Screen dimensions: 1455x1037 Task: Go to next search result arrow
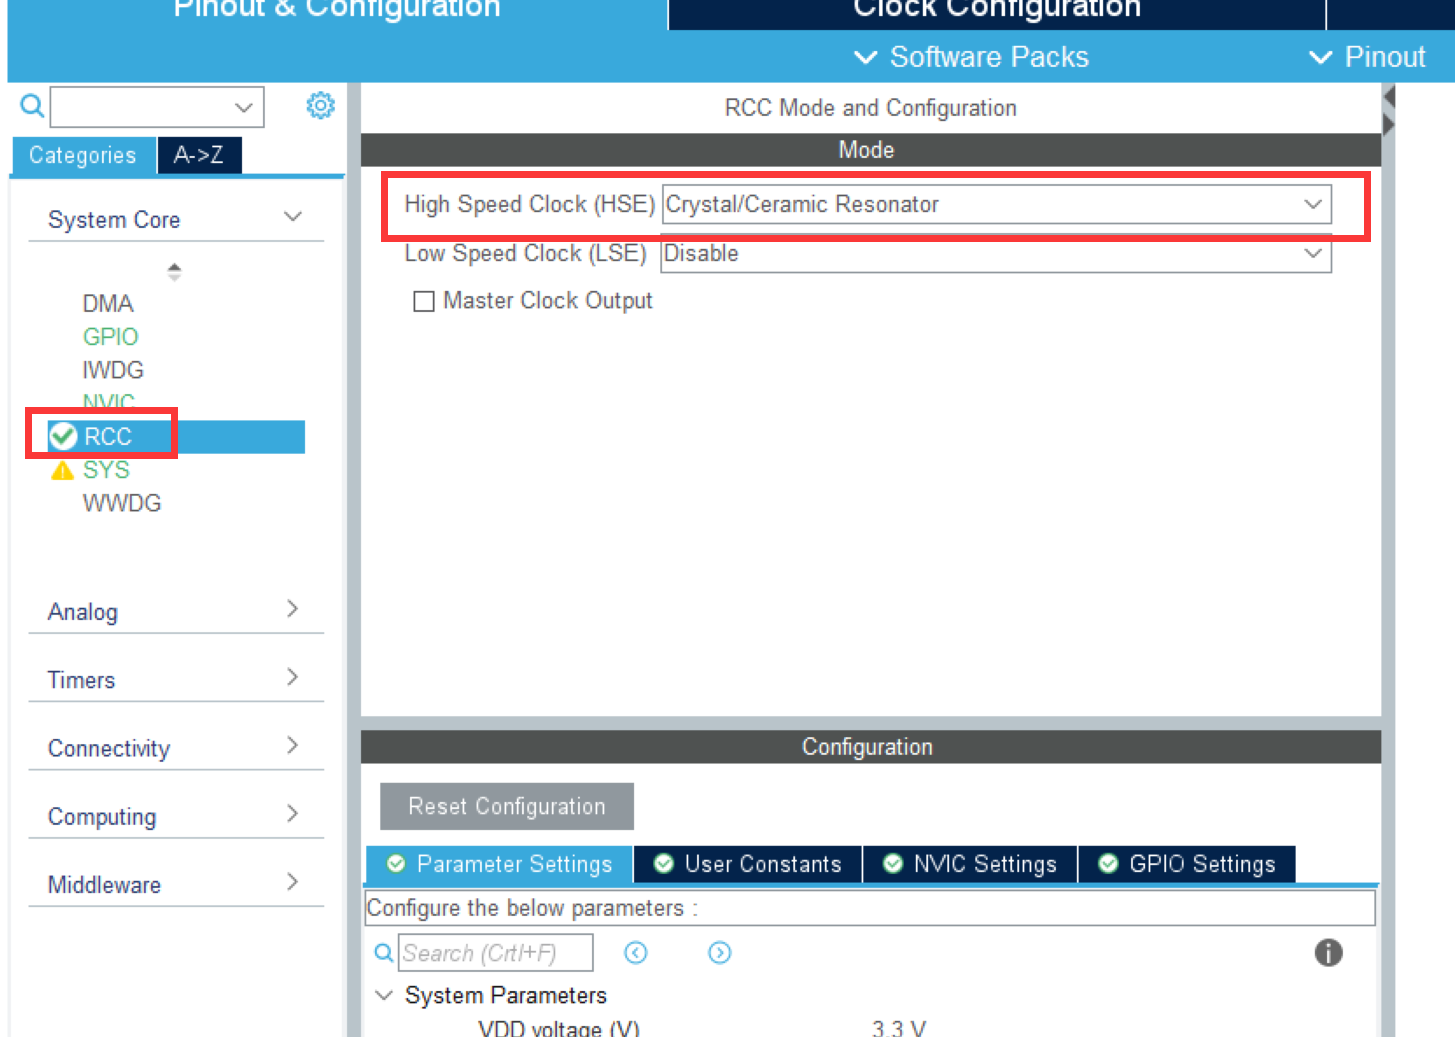click(719, 953)
